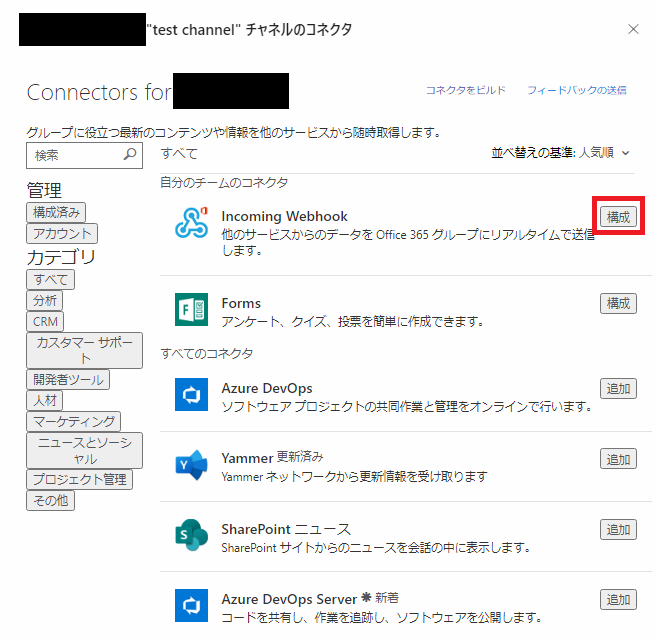Filter by カスタマー サポート category
Viewport: 656px width, 640px height.
pyautogui.click(x=85, y=351)
